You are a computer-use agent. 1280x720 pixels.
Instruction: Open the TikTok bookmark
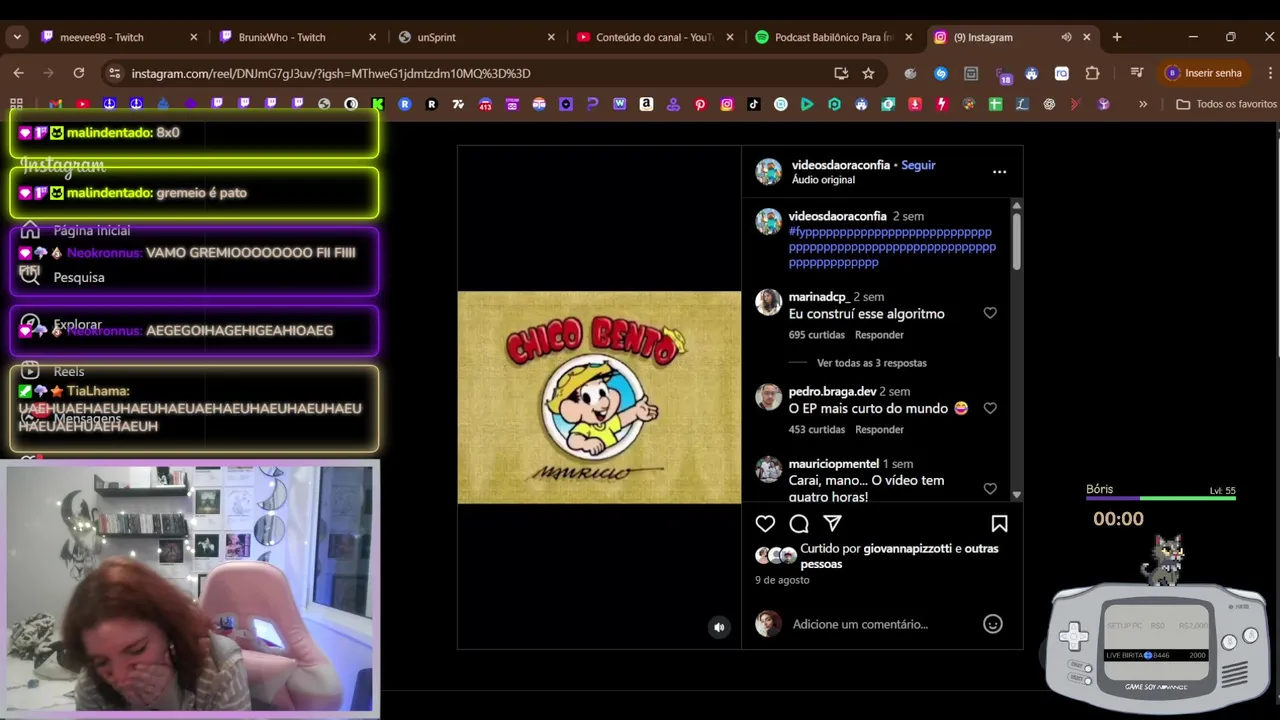[x=753, y=104]
